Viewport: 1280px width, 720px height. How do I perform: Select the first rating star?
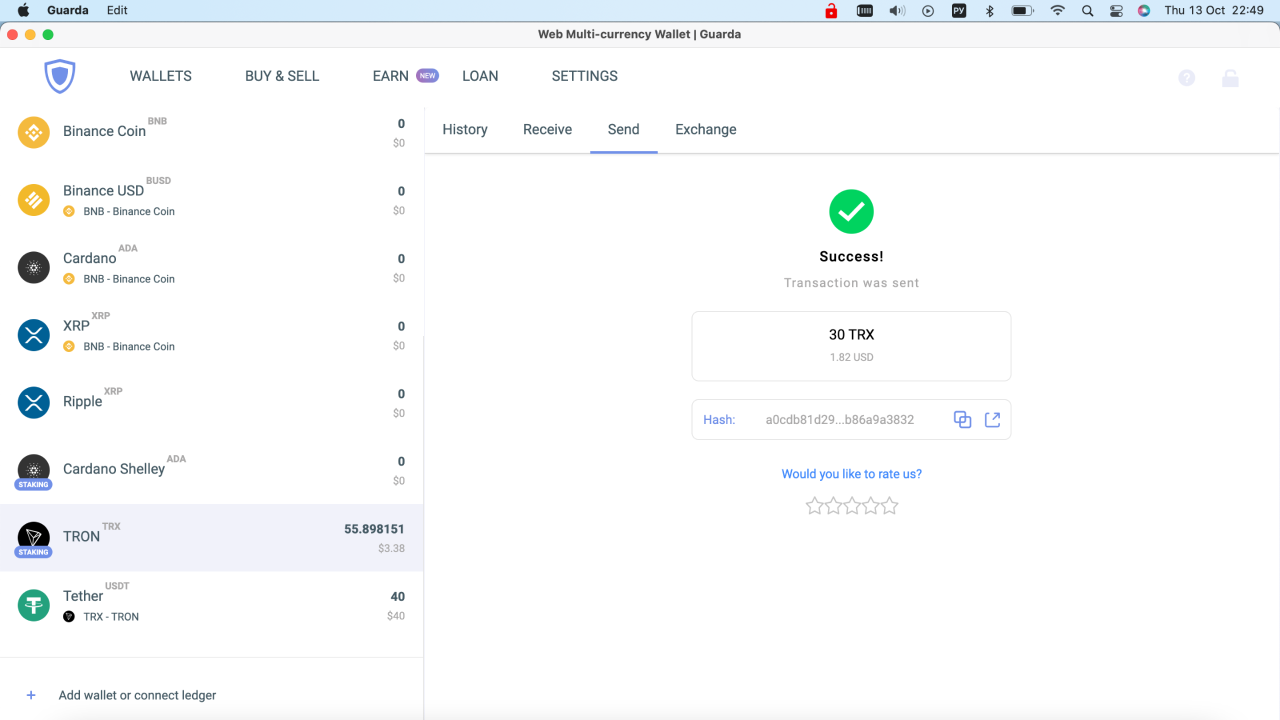tap(815, 506)
